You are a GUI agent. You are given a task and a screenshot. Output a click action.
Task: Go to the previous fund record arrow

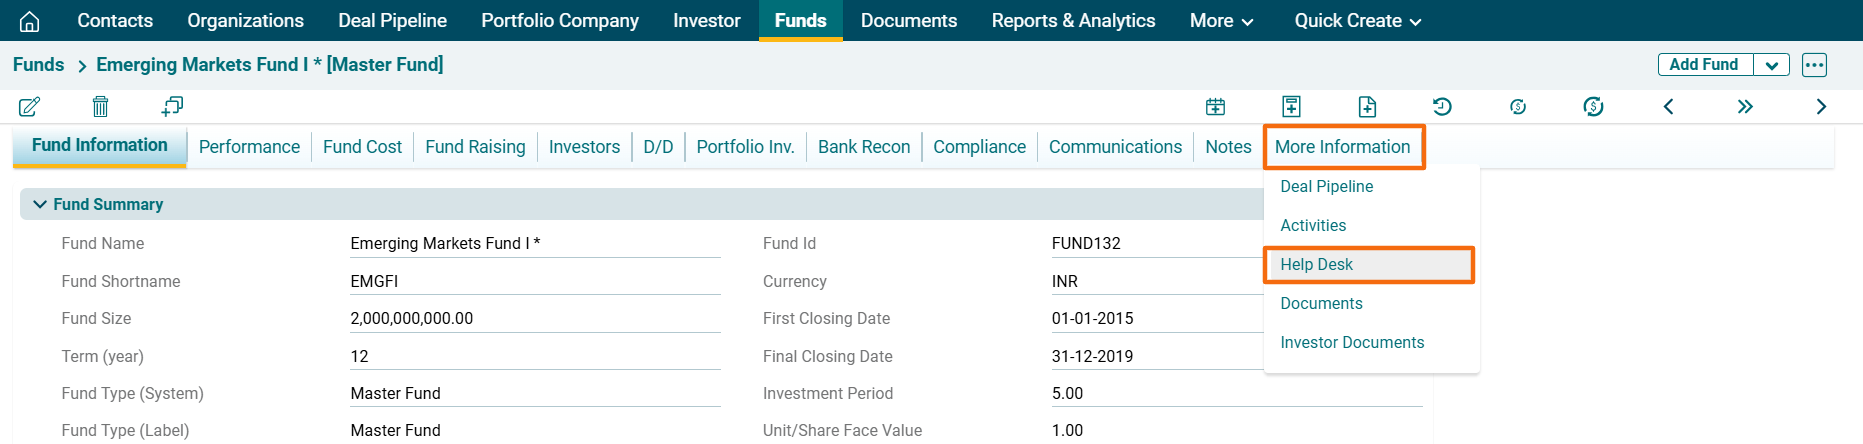1668,107
